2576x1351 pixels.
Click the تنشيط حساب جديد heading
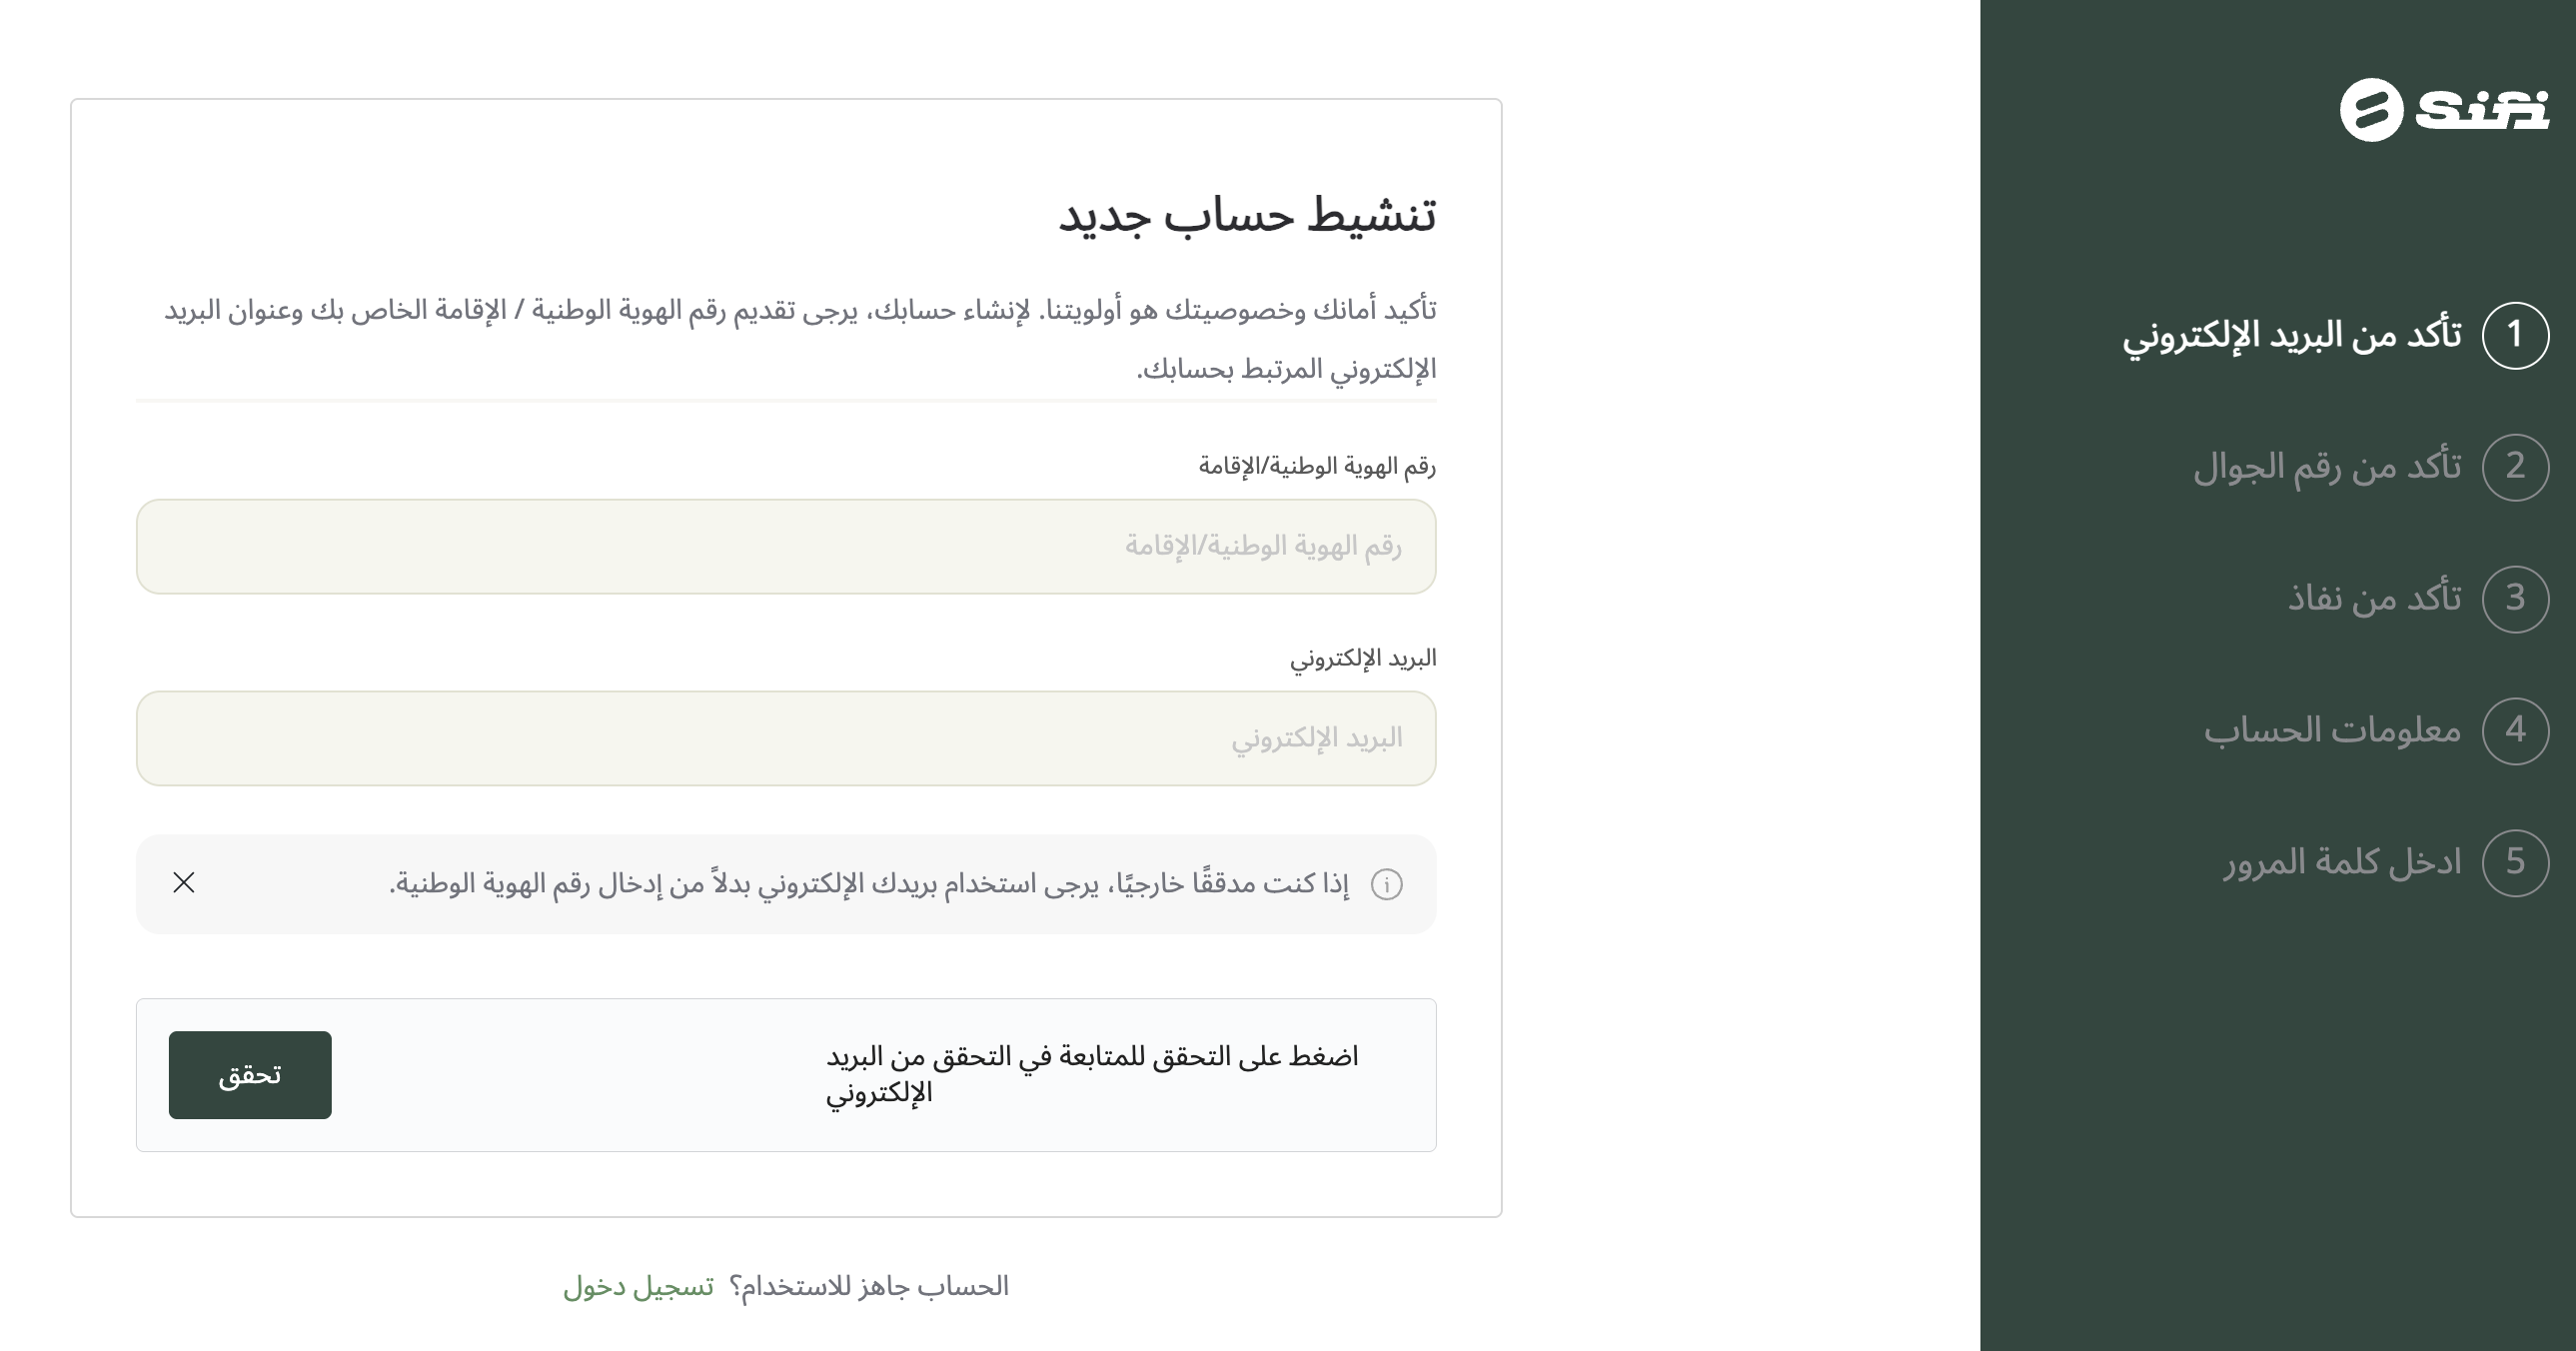[1247, 215]
